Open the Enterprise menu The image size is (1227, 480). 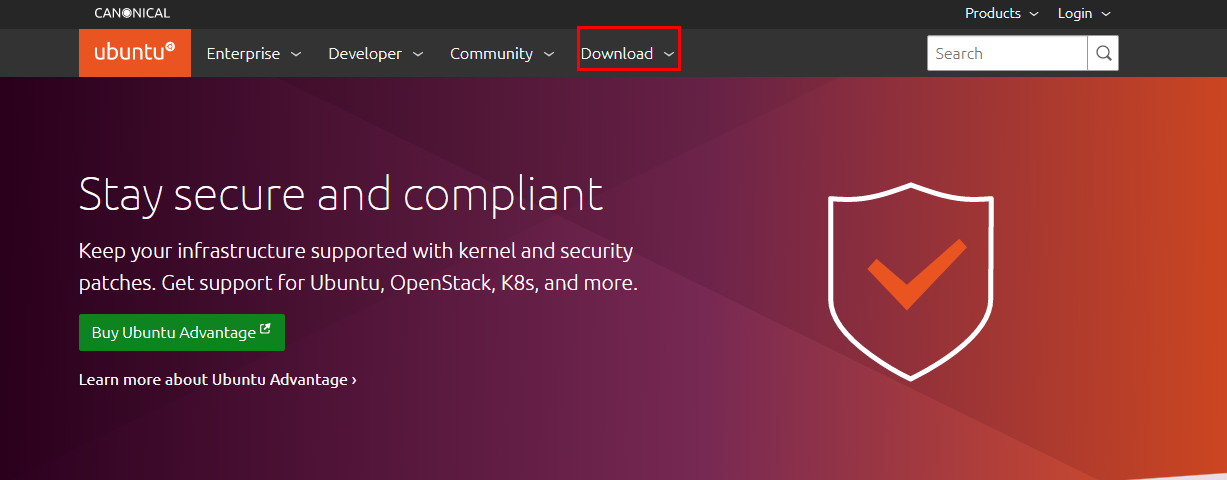pyautogui.click(x=254, y=54)
